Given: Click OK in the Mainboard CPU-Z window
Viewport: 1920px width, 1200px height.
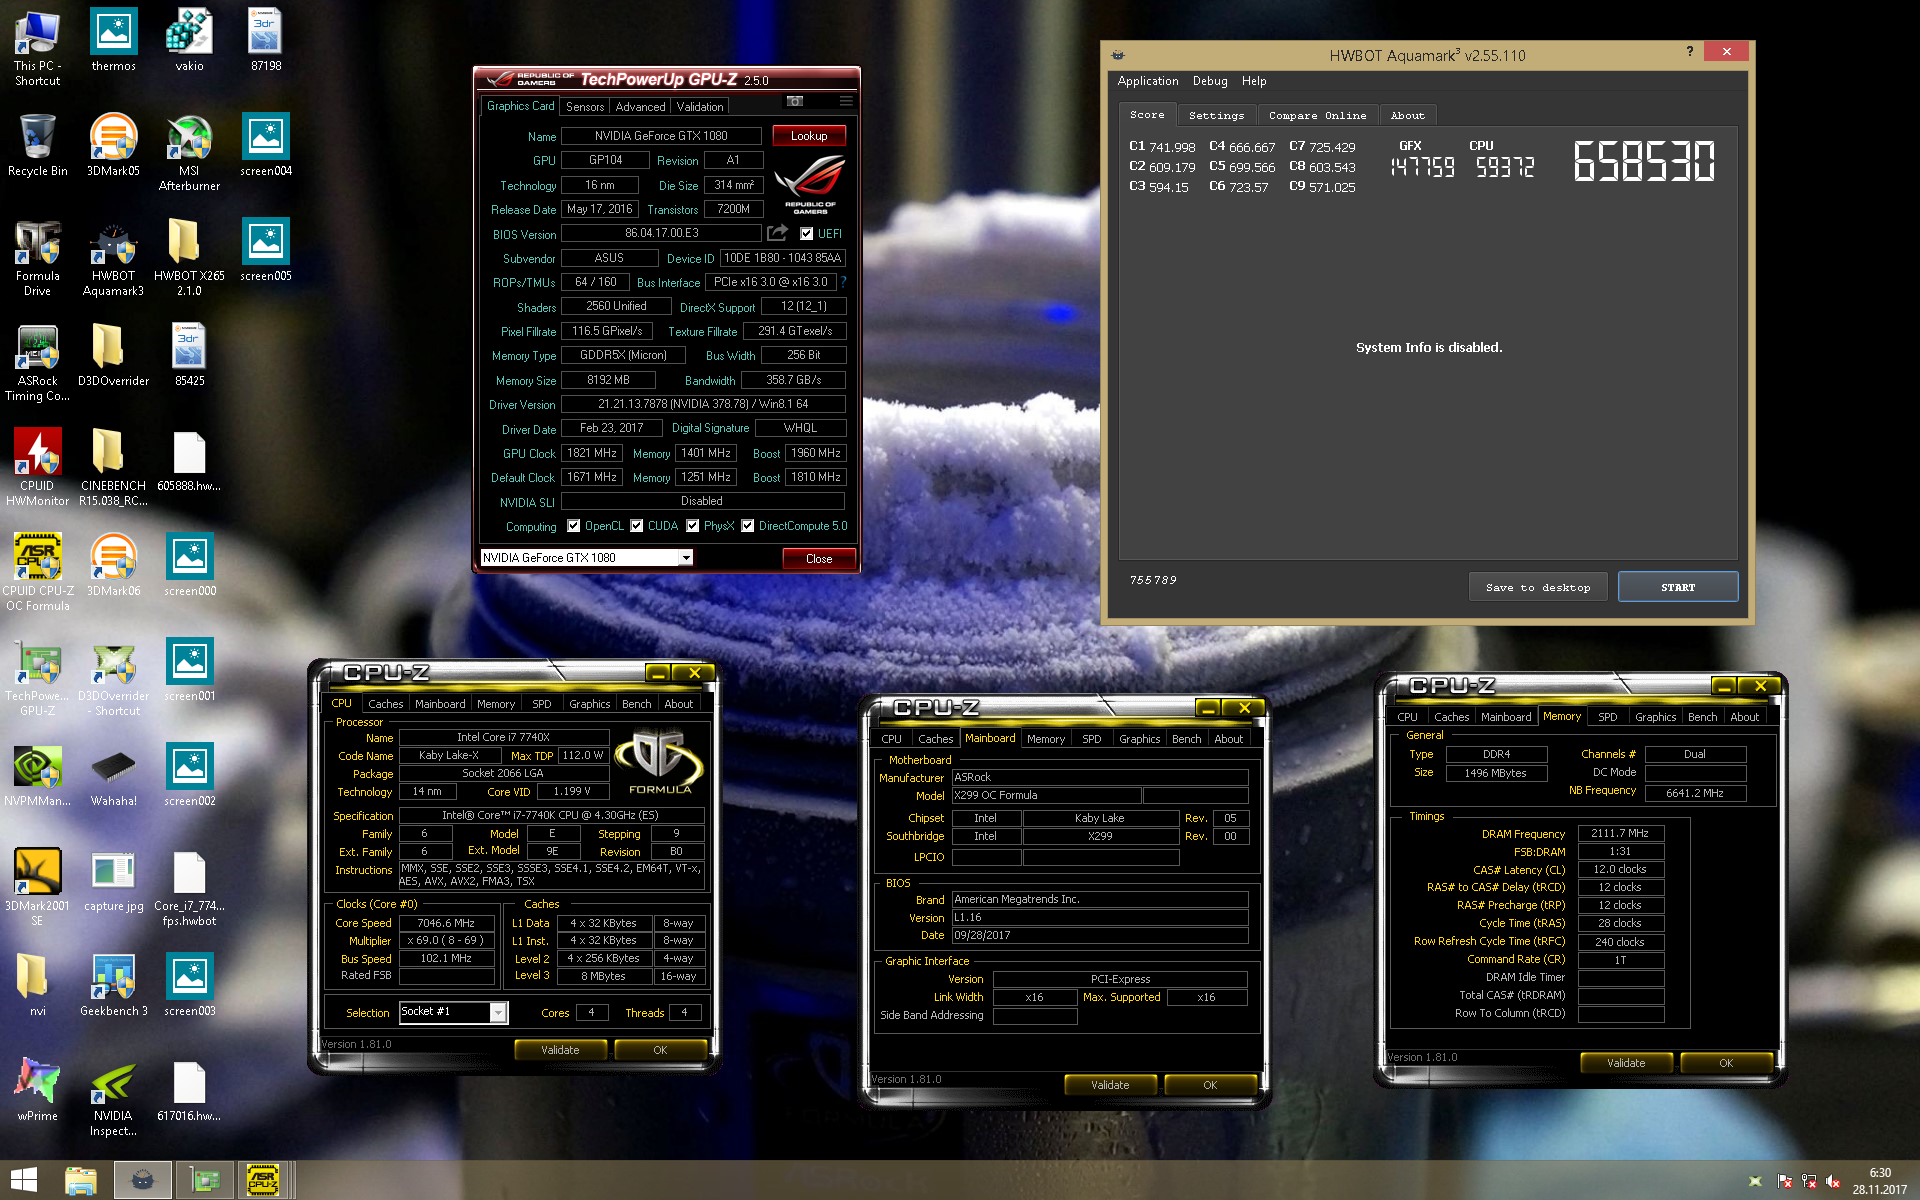Looking at the screenshot, I should tap(1210, 1085).
